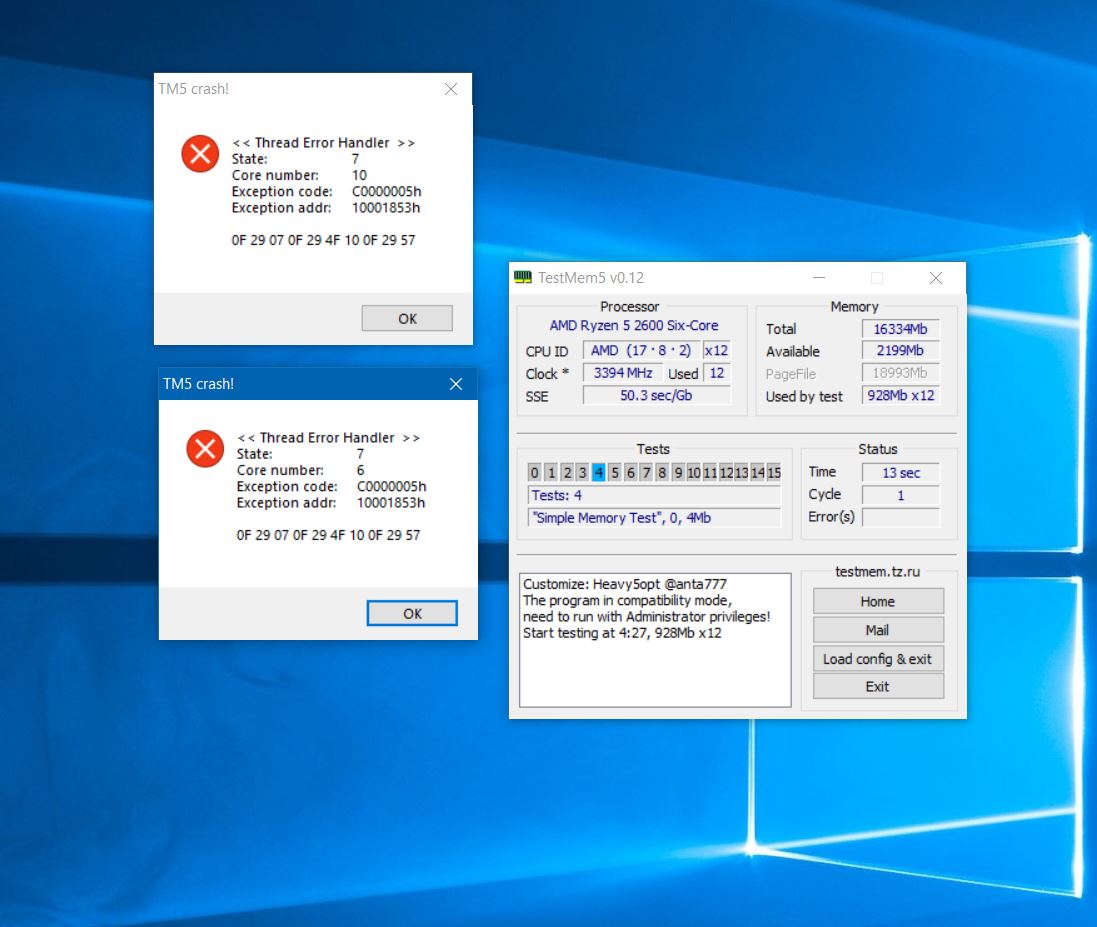Click OK in the Core number 6 crash dialog
Screen dimensions: 1097x927
(412, 614)
